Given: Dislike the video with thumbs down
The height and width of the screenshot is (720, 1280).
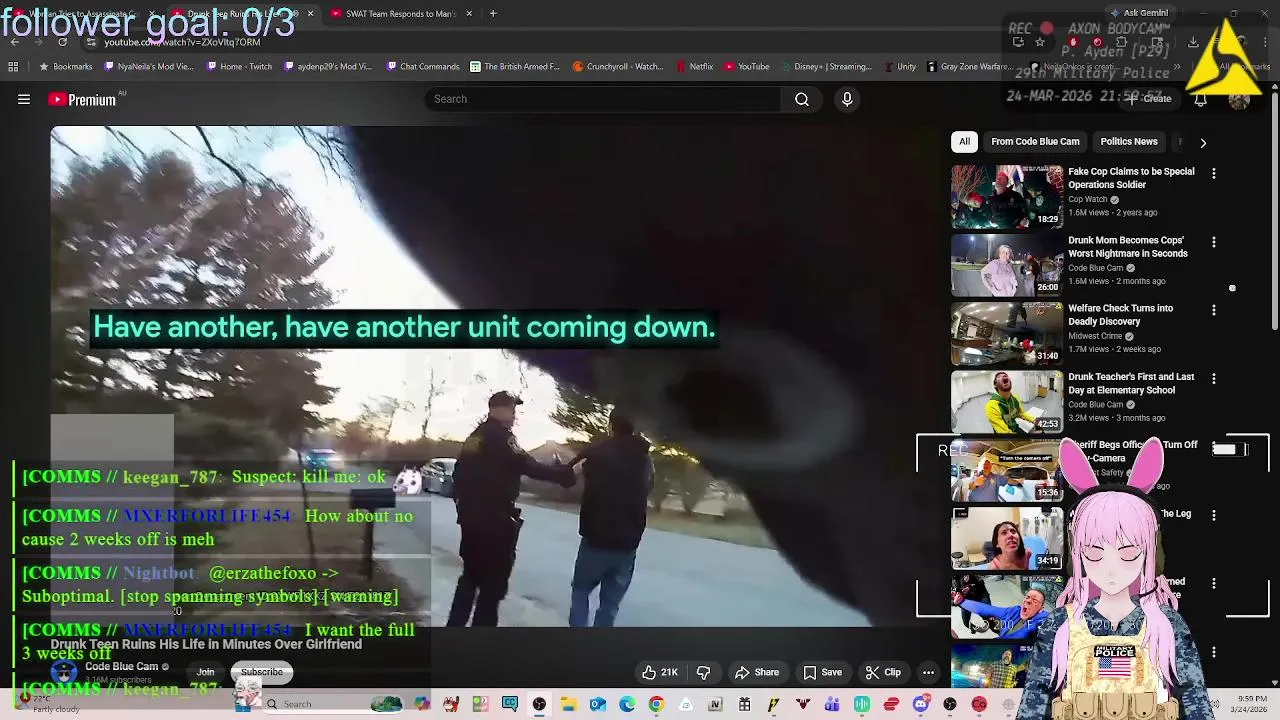Looking at the screenshot, I should tap(703, 672).
